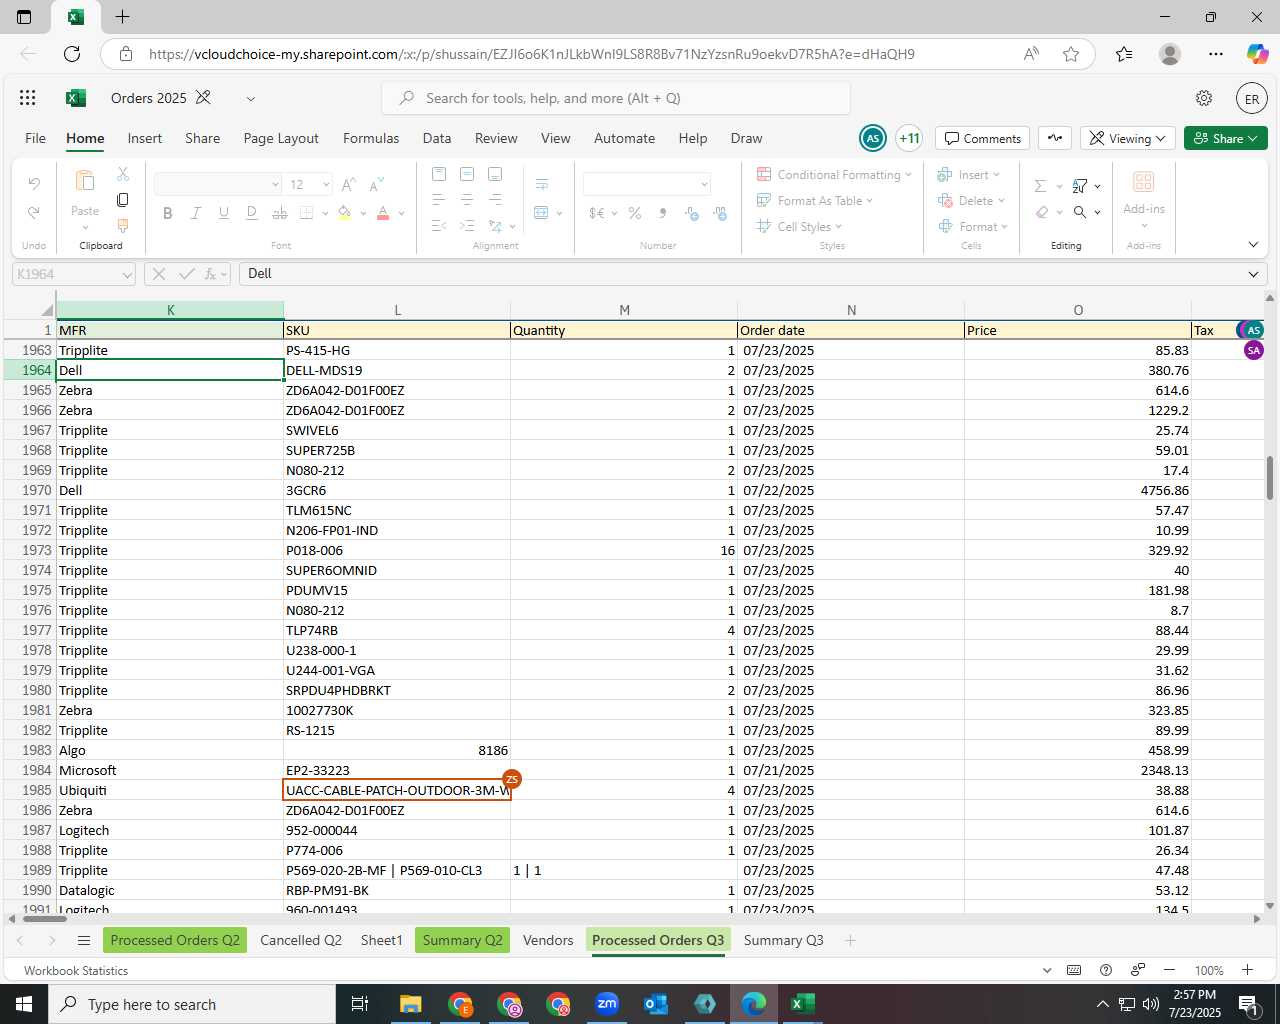Expand the Cell Styles dropdown
1280x1024 pixels.
click(838, 227)
